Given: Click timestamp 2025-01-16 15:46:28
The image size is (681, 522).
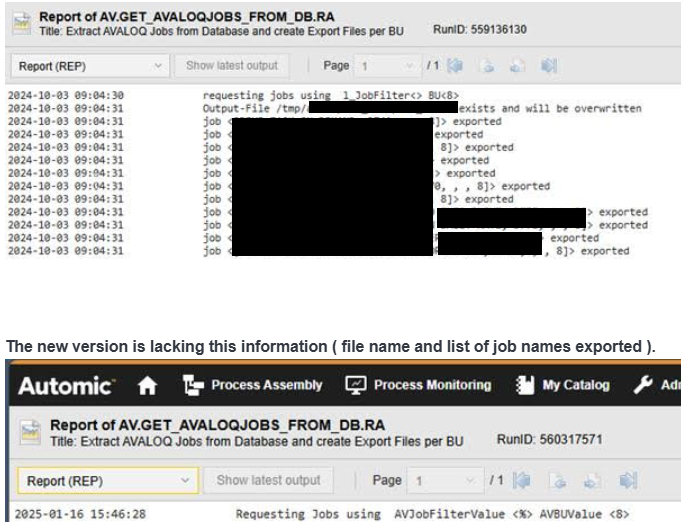Looking at the screenshot, I should pos(80,514).
